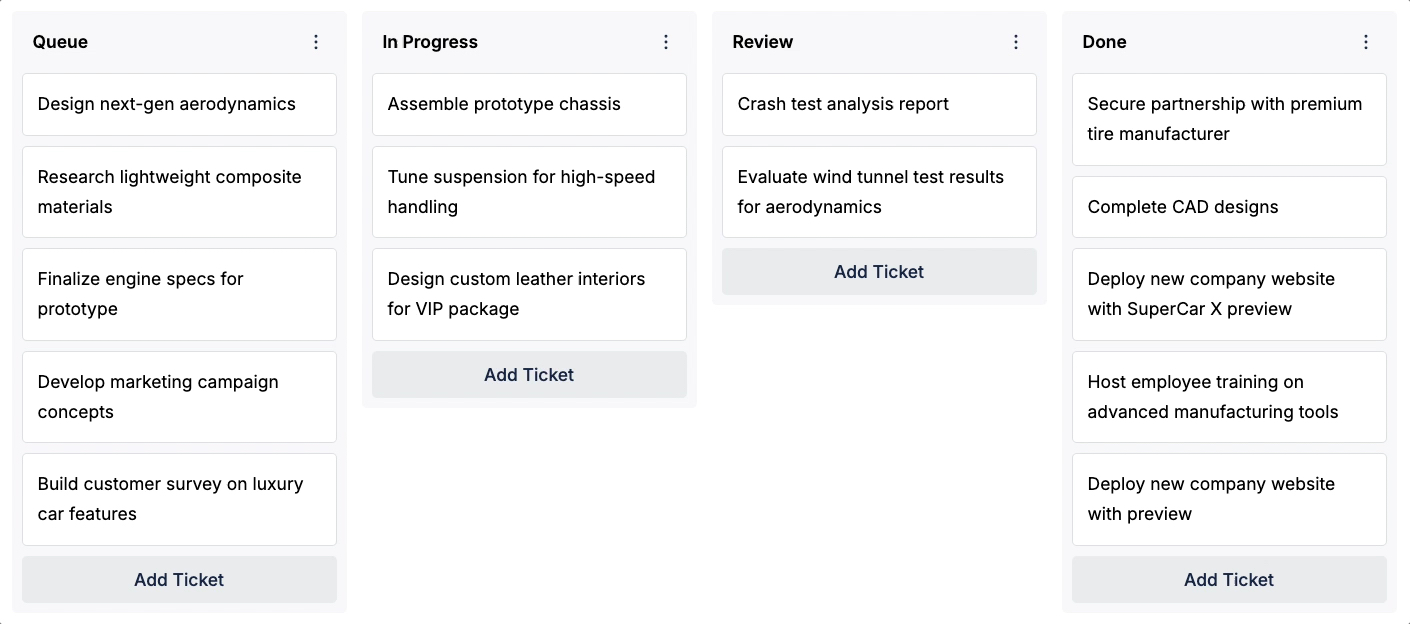This screenshot has height=624, width=1410.
Task: Open Build customer survey ticket
Action: point(179,499)
